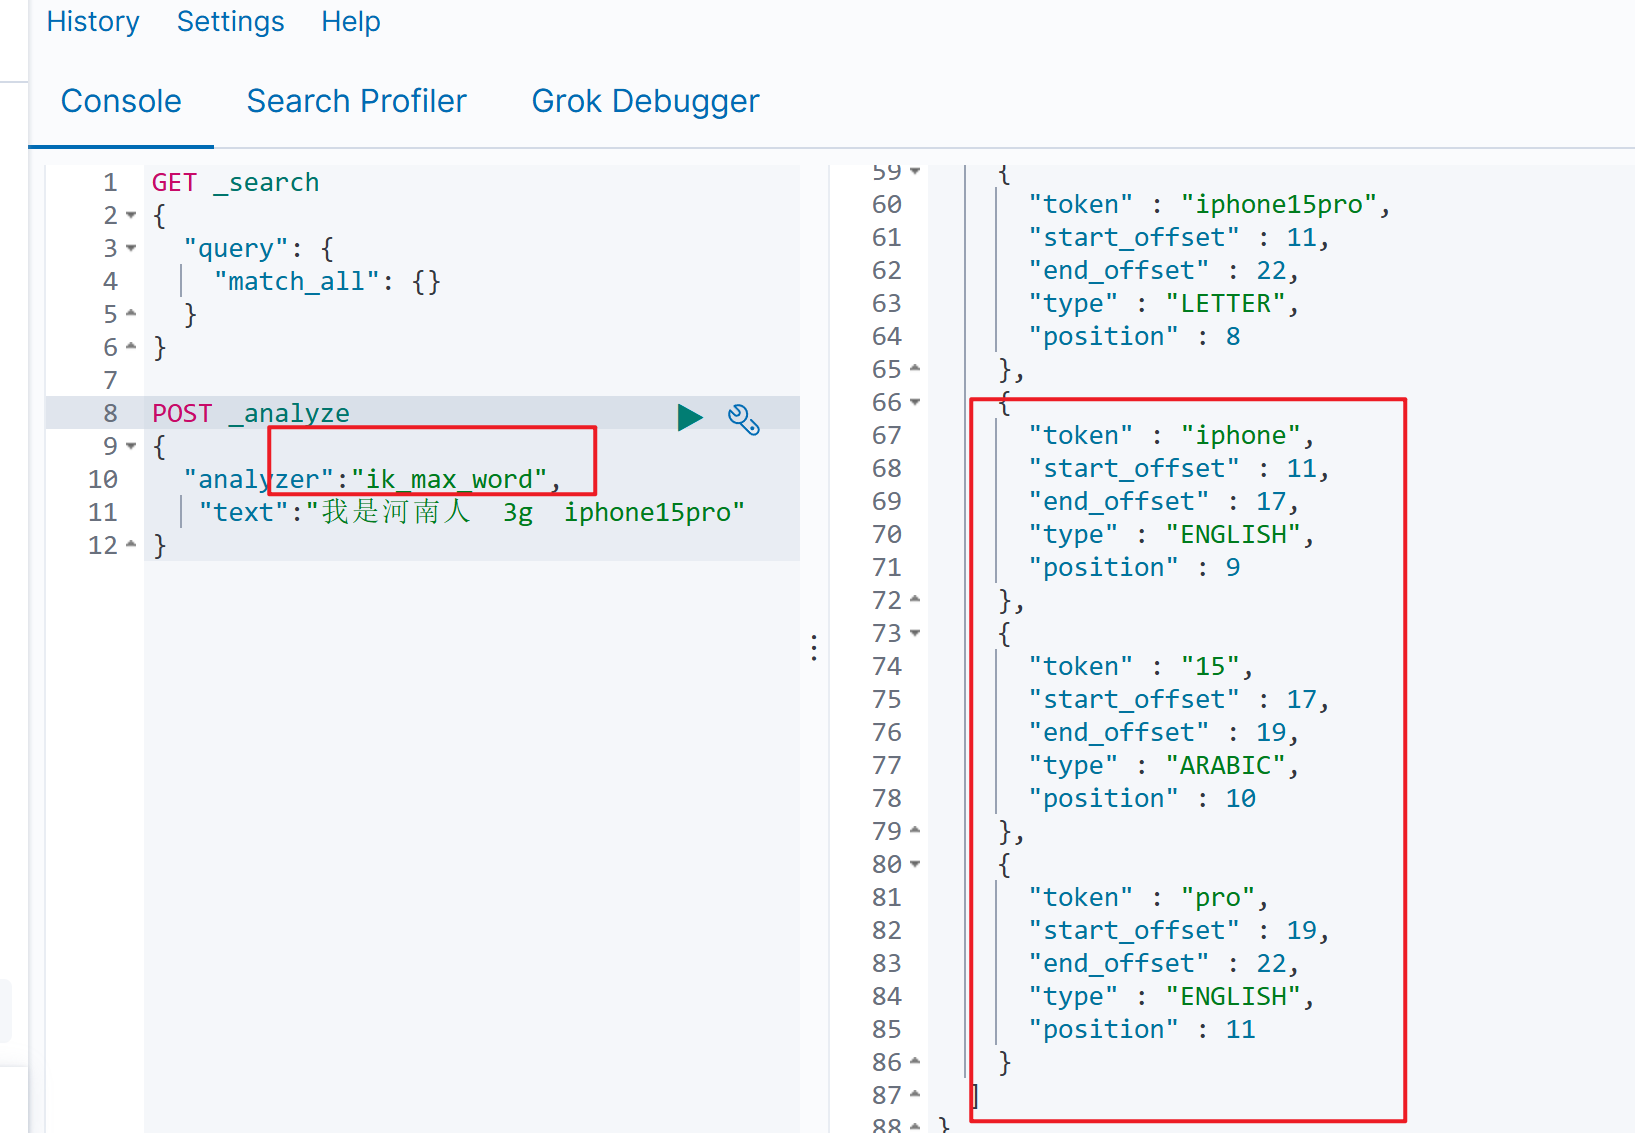Screen dimensions: 1635x1133
Task: Switch to the Console tab
Action: point(121,101)
